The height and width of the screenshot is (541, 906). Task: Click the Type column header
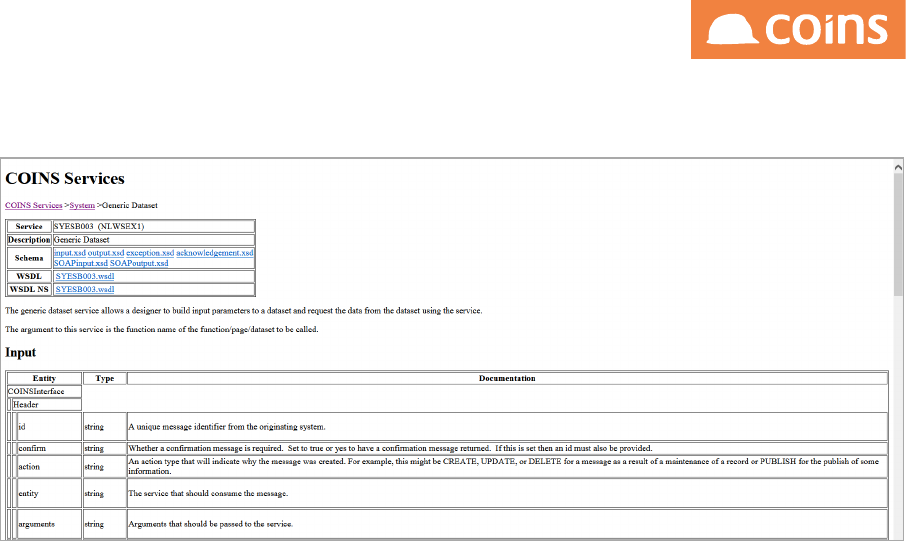click(105, 378)
